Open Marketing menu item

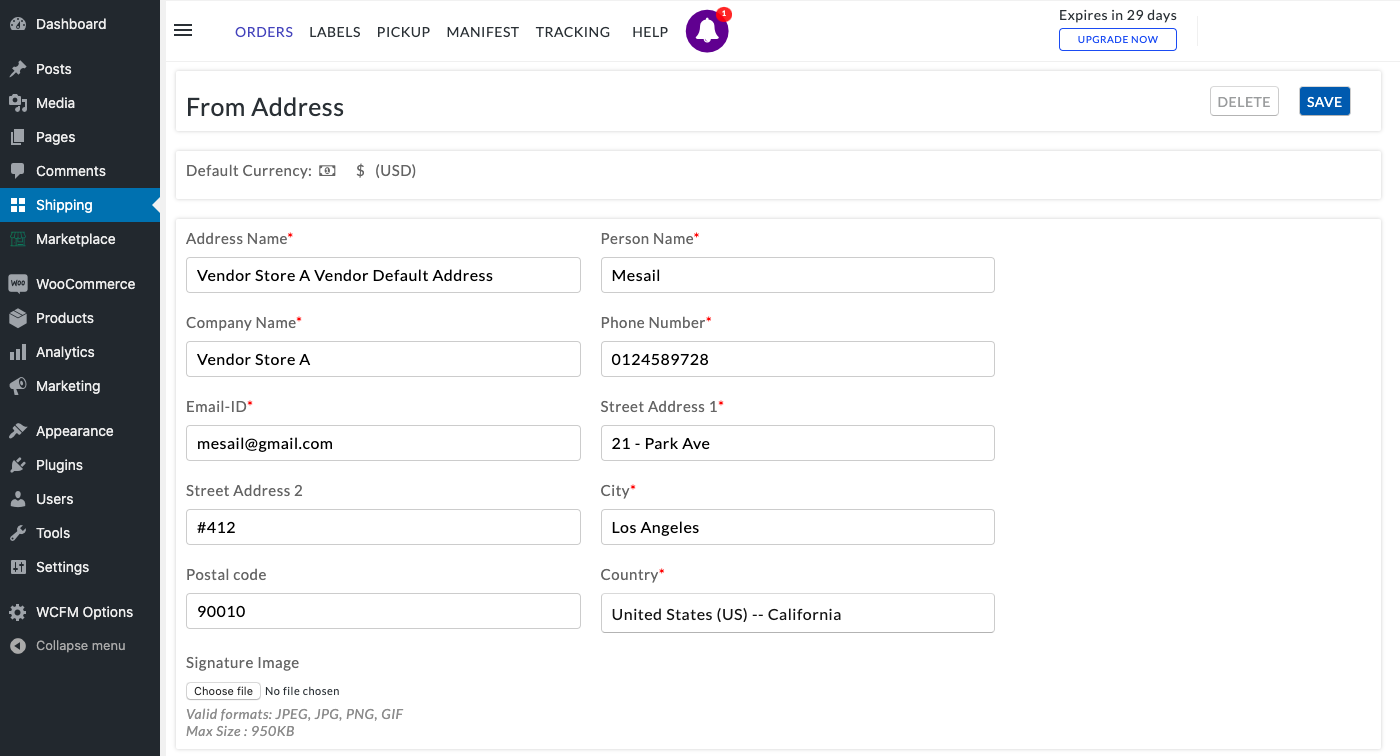coord(80,386)
